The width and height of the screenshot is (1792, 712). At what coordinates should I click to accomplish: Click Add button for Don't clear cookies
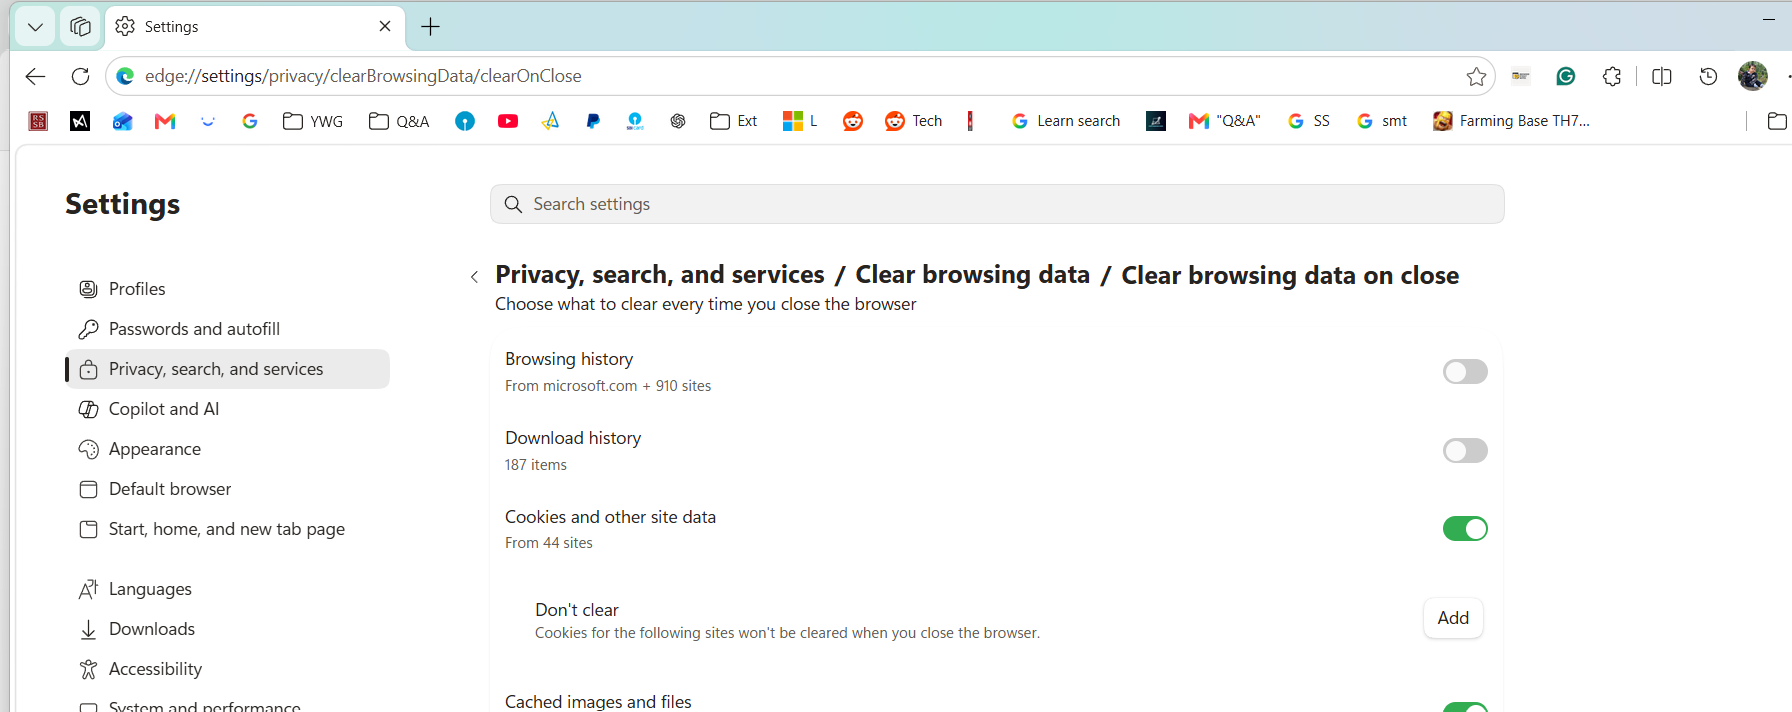(1453, 618)
